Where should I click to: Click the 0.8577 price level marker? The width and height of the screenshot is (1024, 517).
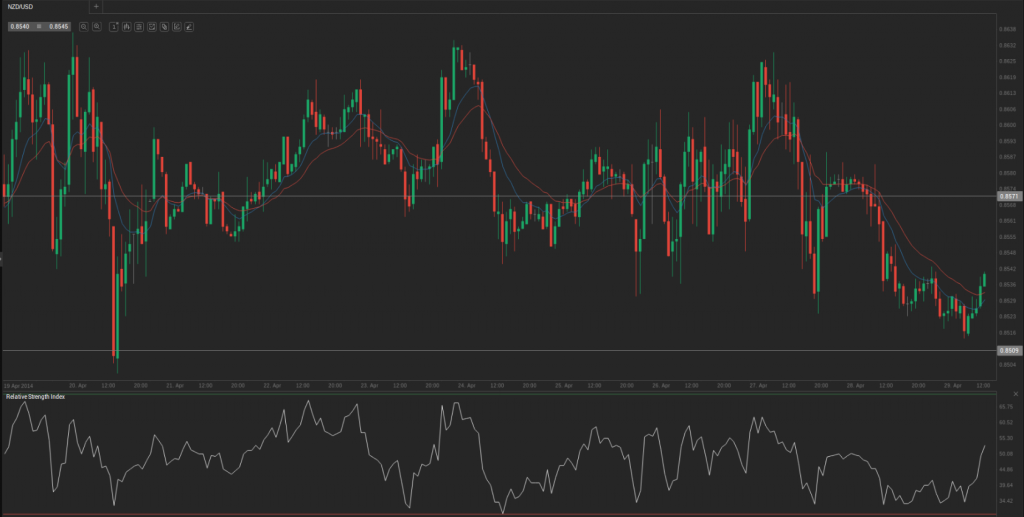[x=1008, y=197]
